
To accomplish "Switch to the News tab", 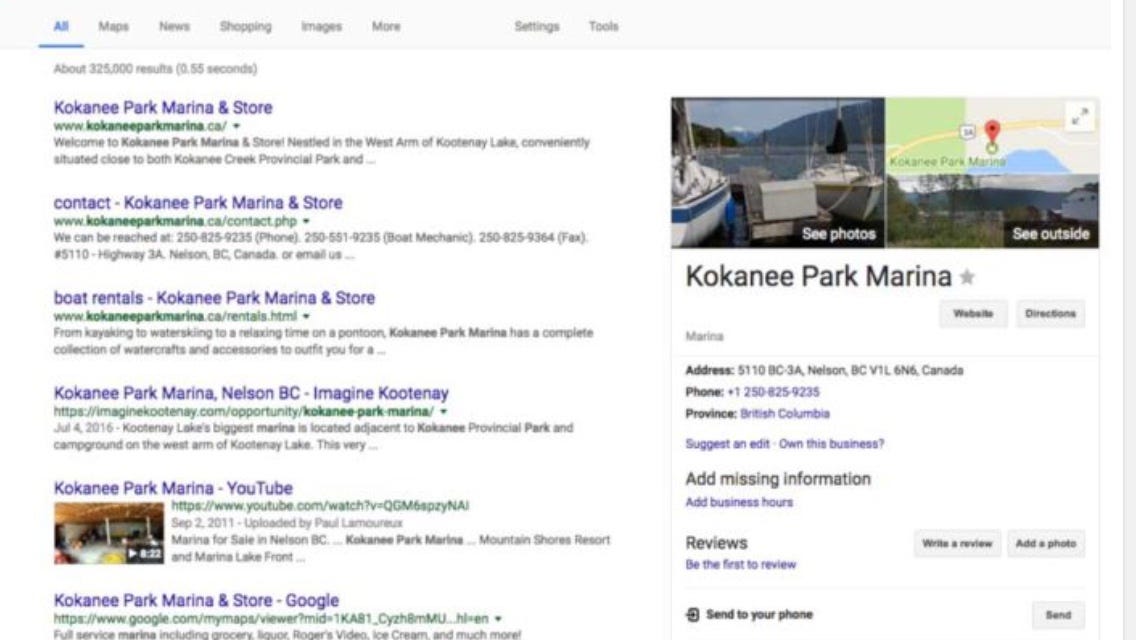I will (175, 26).
